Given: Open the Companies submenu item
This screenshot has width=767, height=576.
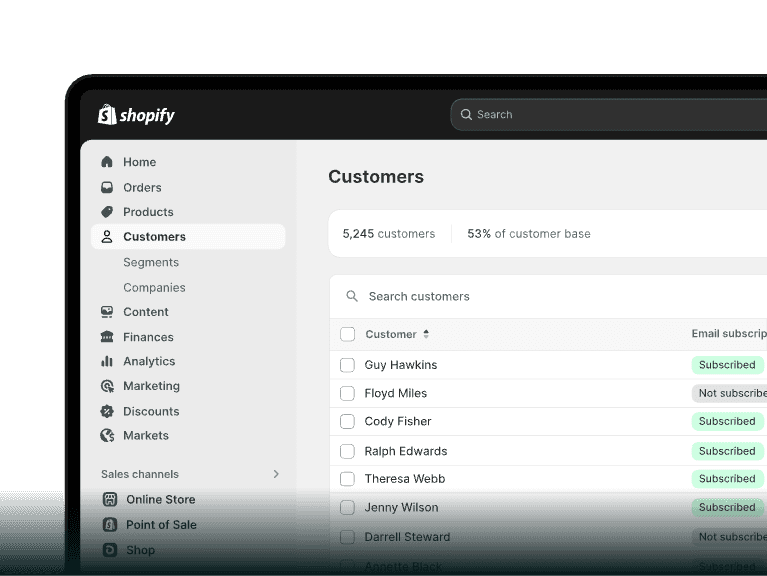Looking at the screenshot, I should tap(154, 288).
